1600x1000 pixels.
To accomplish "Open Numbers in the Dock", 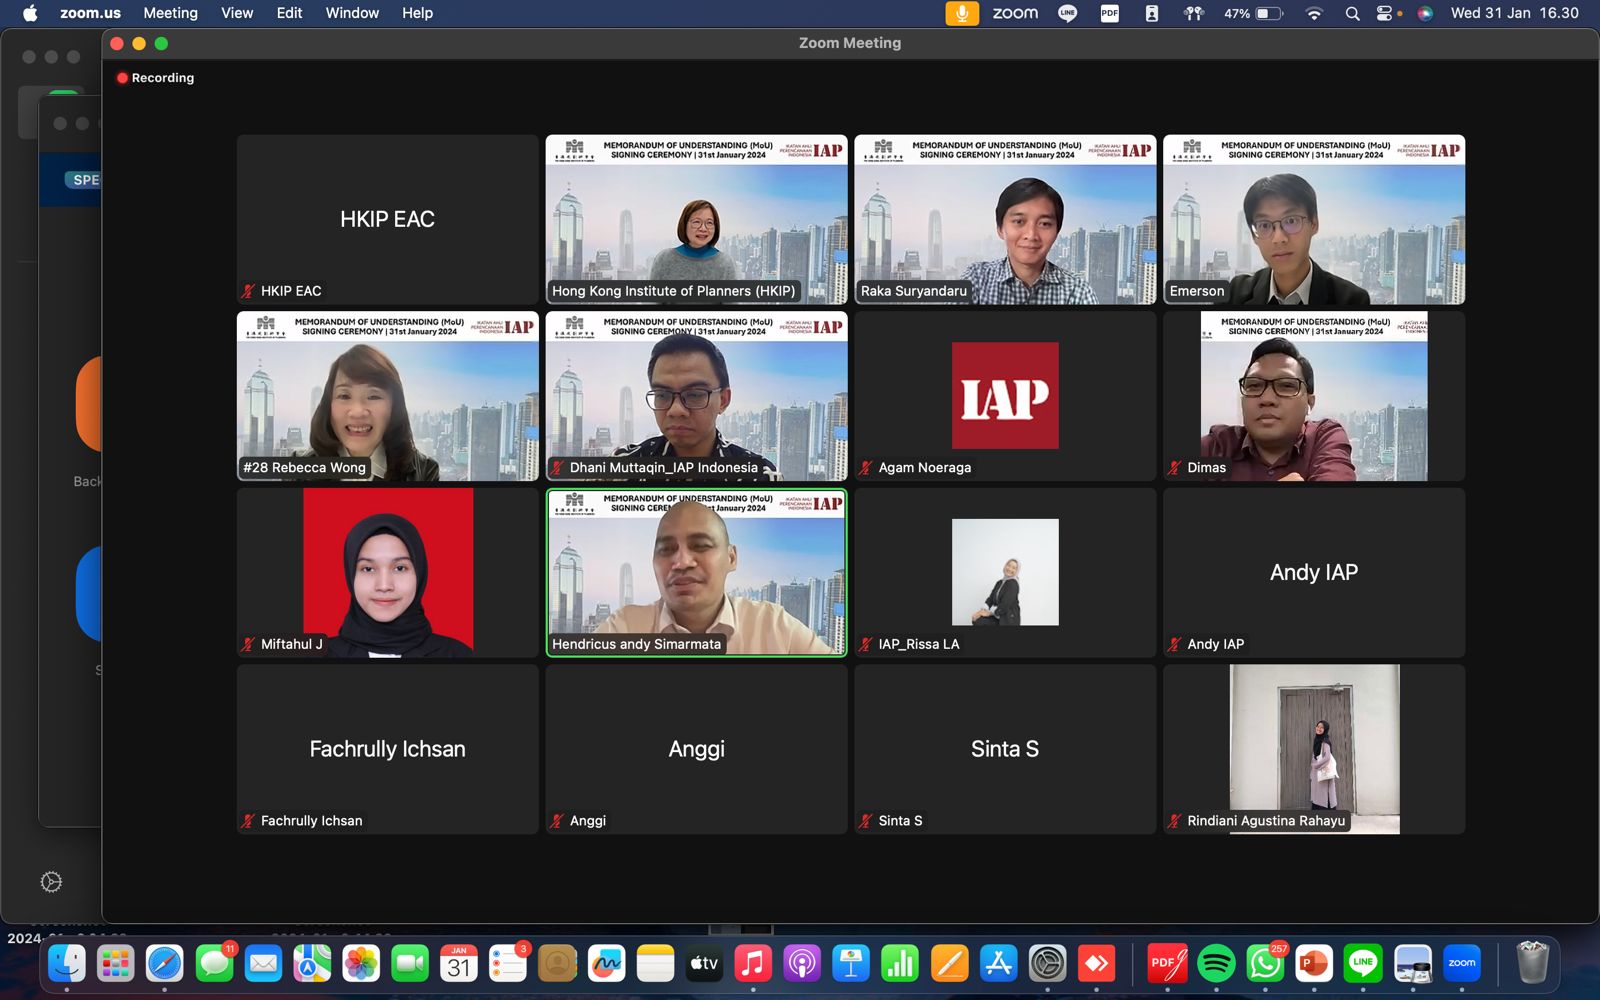I will [900, 964].
